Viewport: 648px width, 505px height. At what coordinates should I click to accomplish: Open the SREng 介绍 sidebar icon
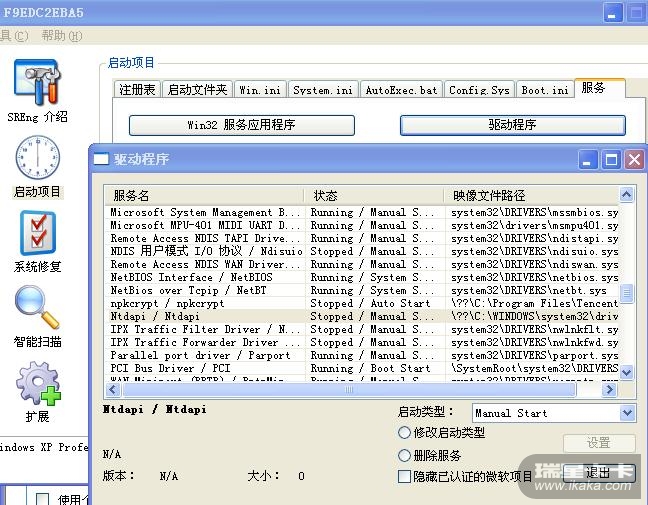[x=37, y=83]
